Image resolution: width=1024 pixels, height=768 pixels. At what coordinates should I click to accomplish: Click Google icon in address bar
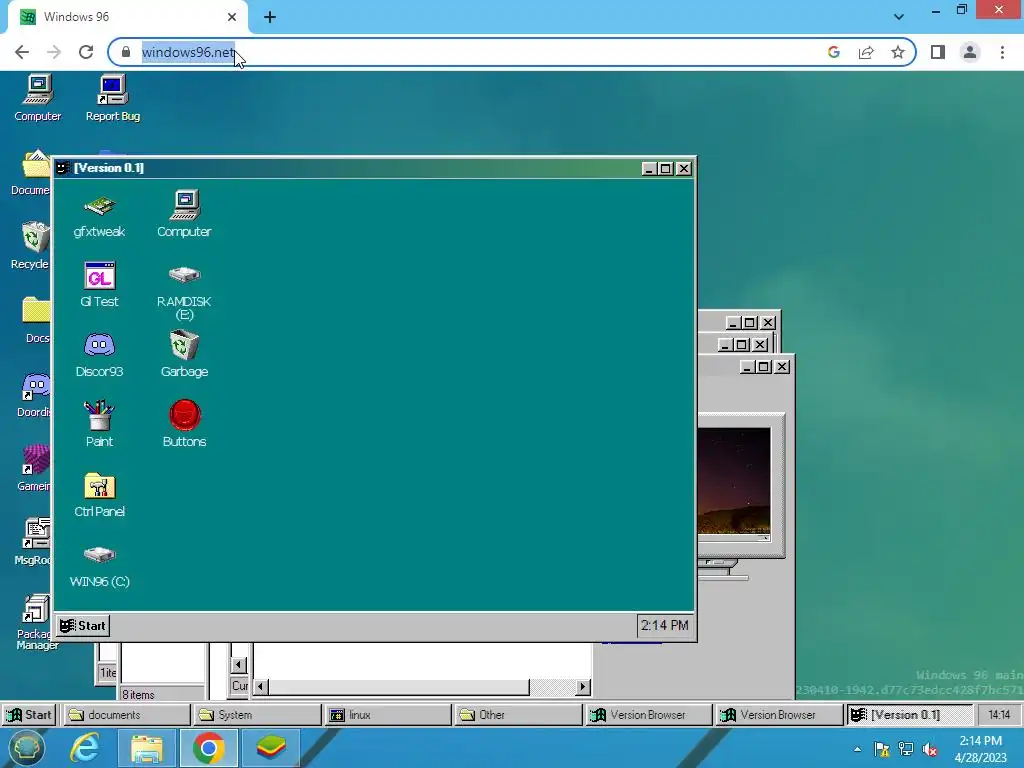tap(833, 52)
